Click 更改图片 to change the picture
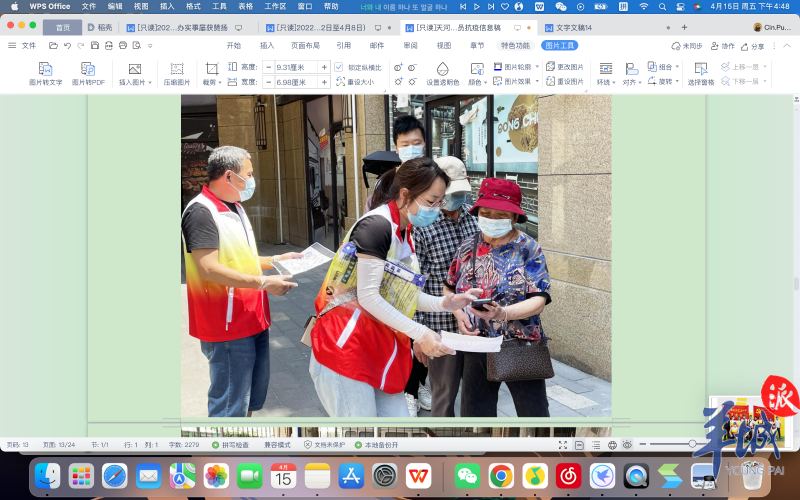800x500 pixels. pyautogui.click(x=565, y=67)
